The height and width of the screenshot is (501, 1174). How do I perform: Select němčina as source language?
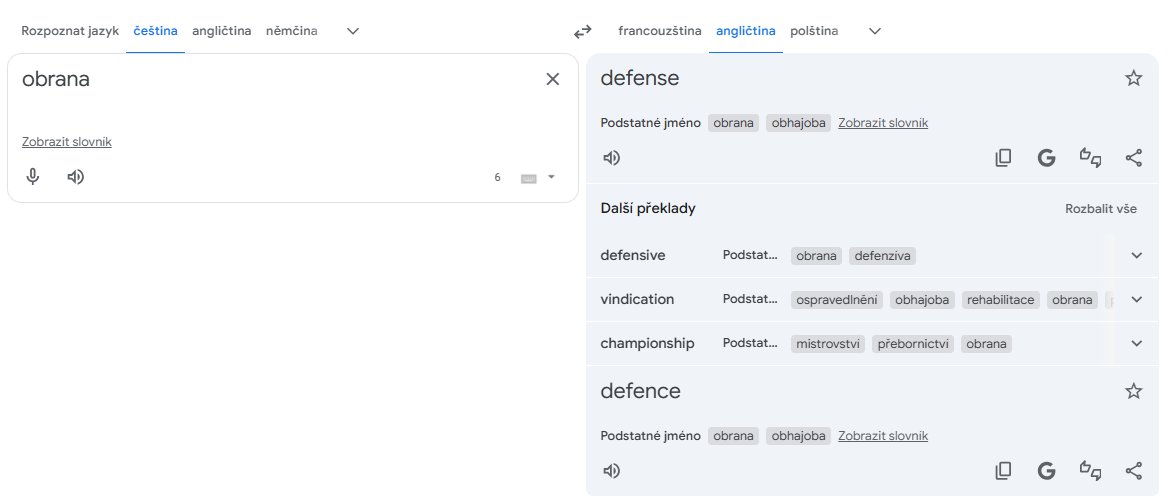(x=291, y=31)
